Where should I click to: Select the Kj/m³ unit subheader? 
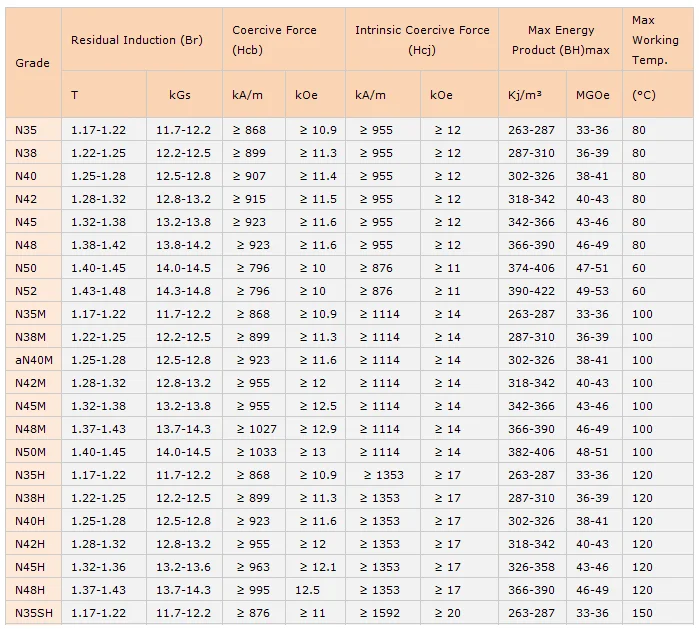click(525, 95)
